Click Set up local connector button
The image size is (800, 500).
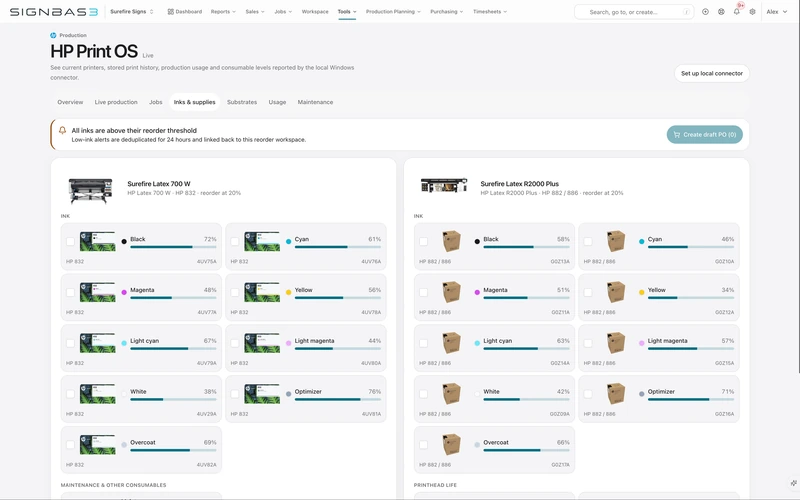(712, 73)
